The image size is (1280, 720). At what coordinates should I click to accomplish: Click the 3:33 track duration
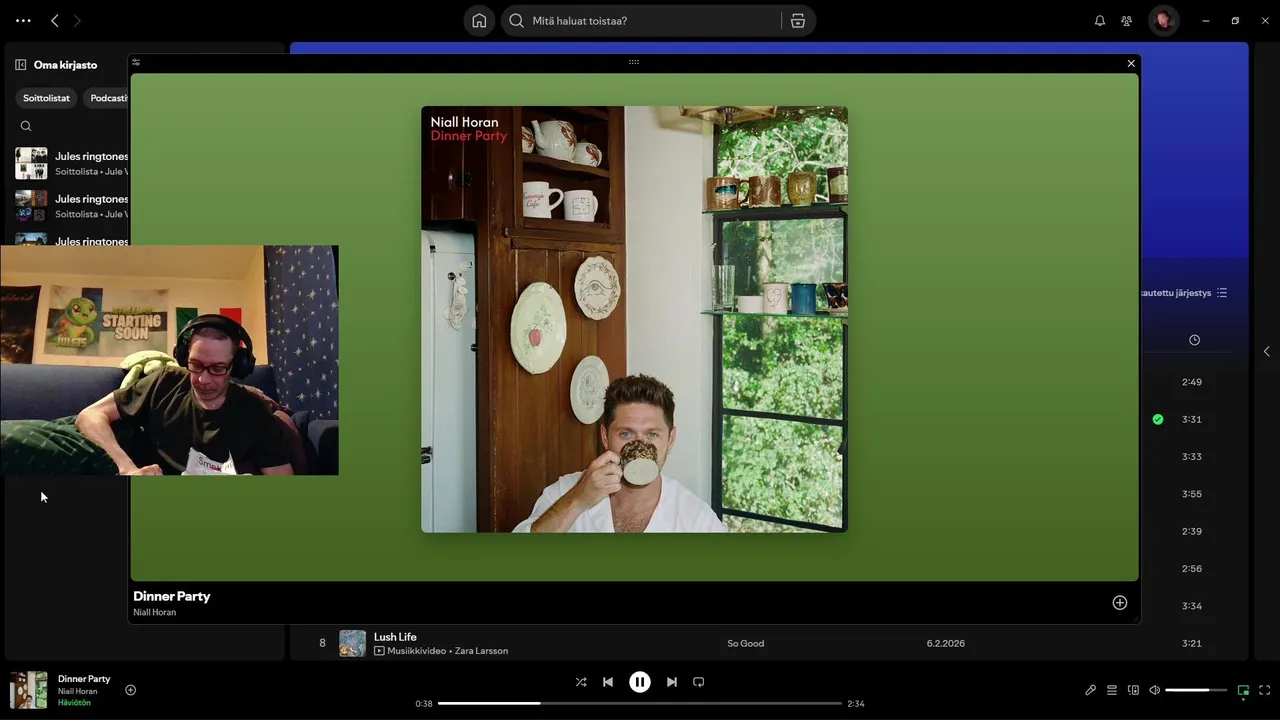pos(1192,457)
